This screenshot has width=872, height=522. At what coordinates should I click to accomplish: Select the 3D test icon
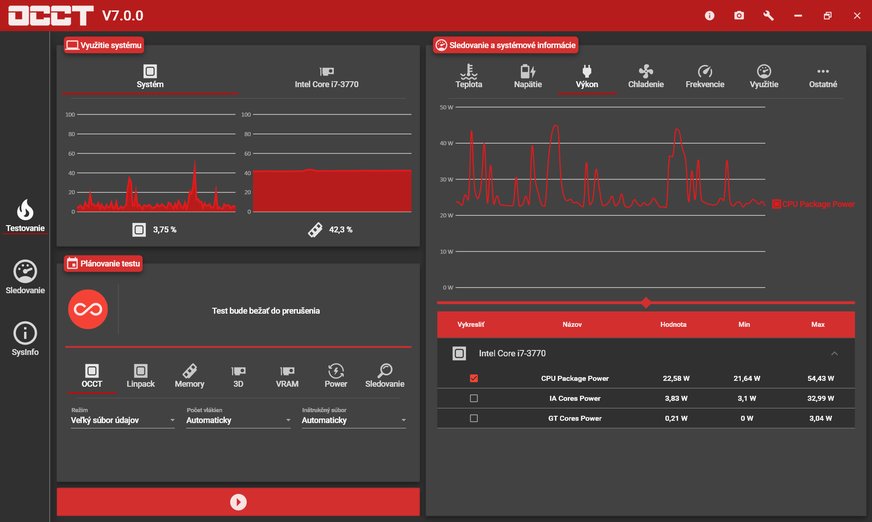238,375
